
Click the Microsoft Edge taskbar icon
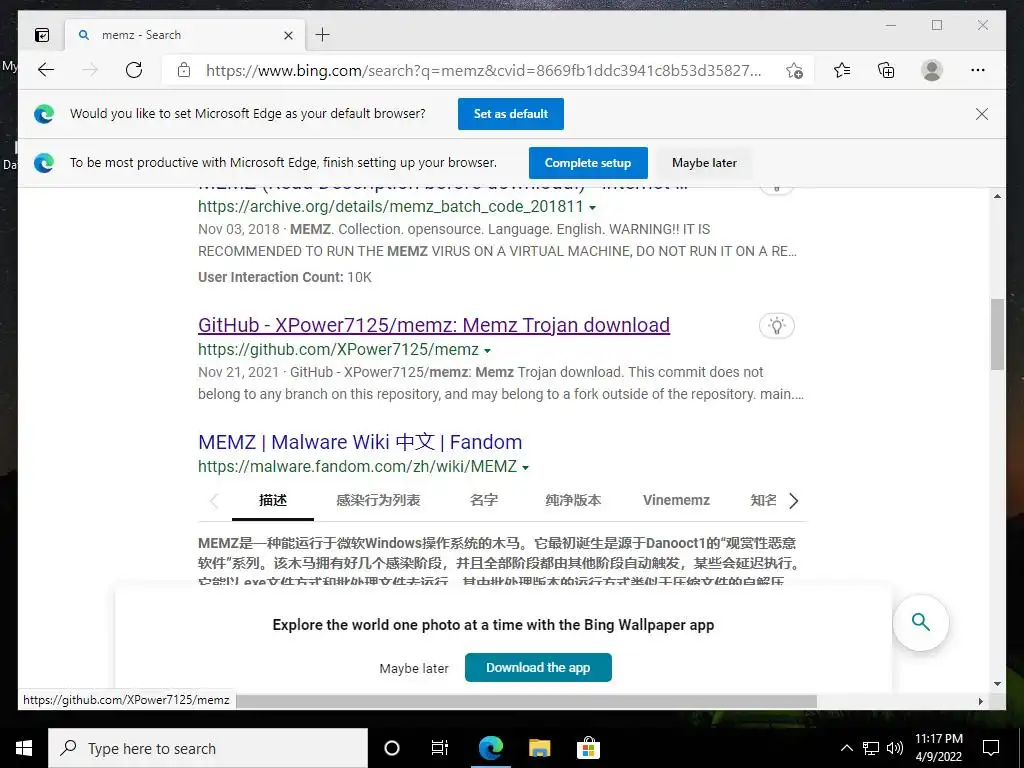tap(490, 748)
